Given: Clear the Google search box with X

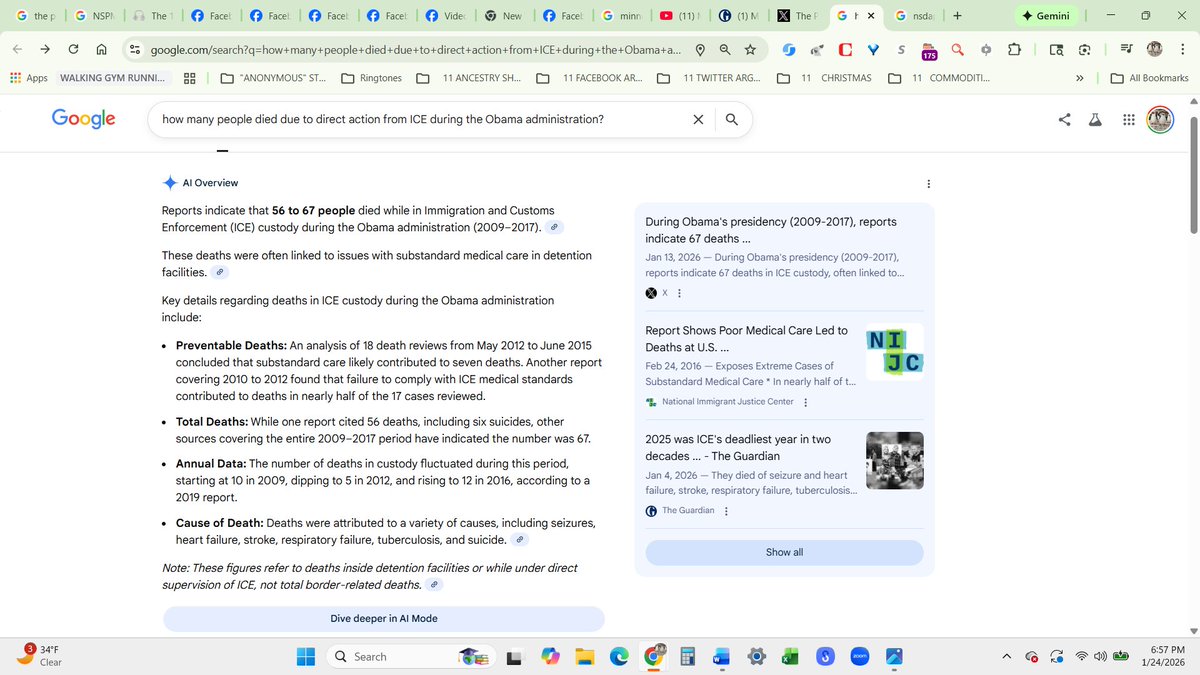Looking at the screenshot, I should pos(698,119).
